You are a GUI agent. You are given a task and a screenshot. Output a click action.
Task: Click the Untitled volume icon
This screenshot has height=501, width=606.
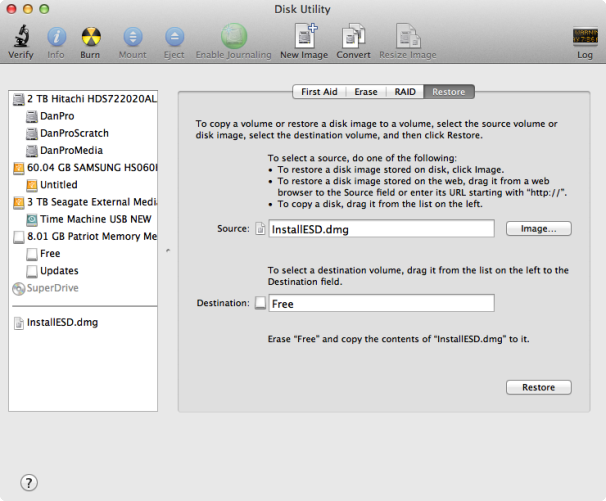[x=32, y=185]
